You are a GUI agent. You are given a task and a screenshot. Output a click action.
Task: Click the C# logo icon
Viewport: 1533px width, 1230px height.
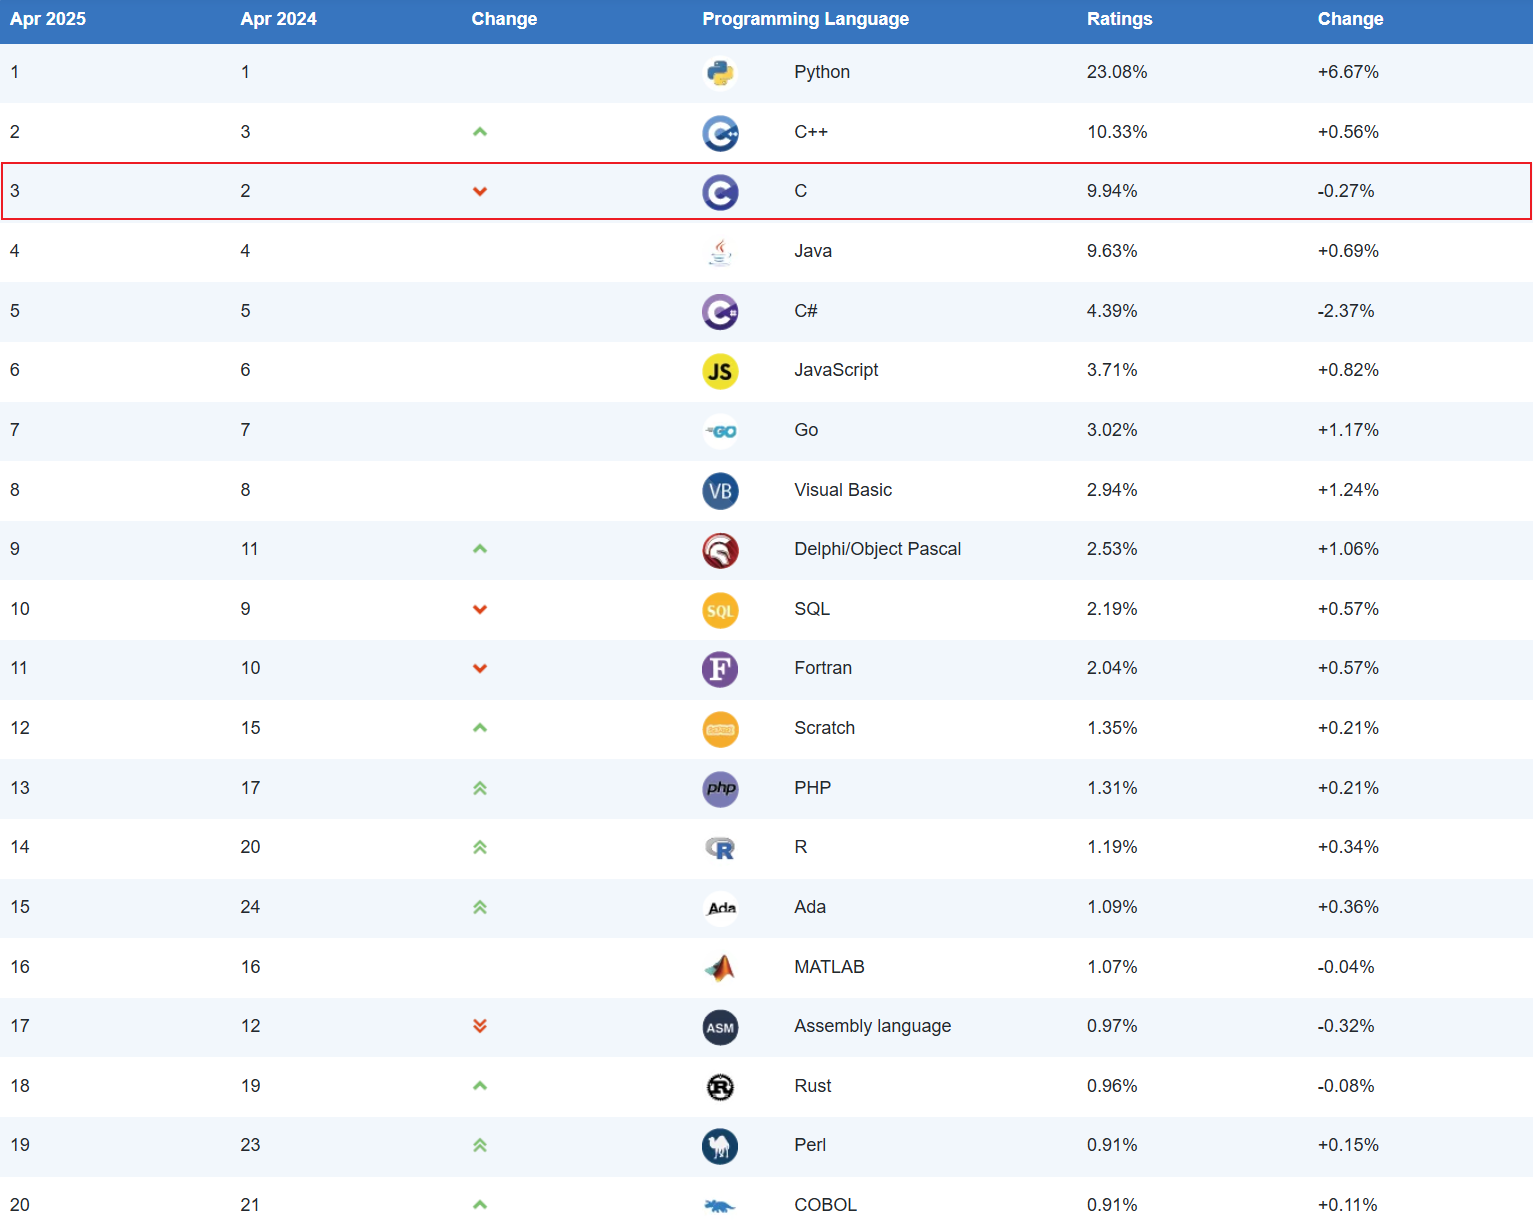coord(720,312)
